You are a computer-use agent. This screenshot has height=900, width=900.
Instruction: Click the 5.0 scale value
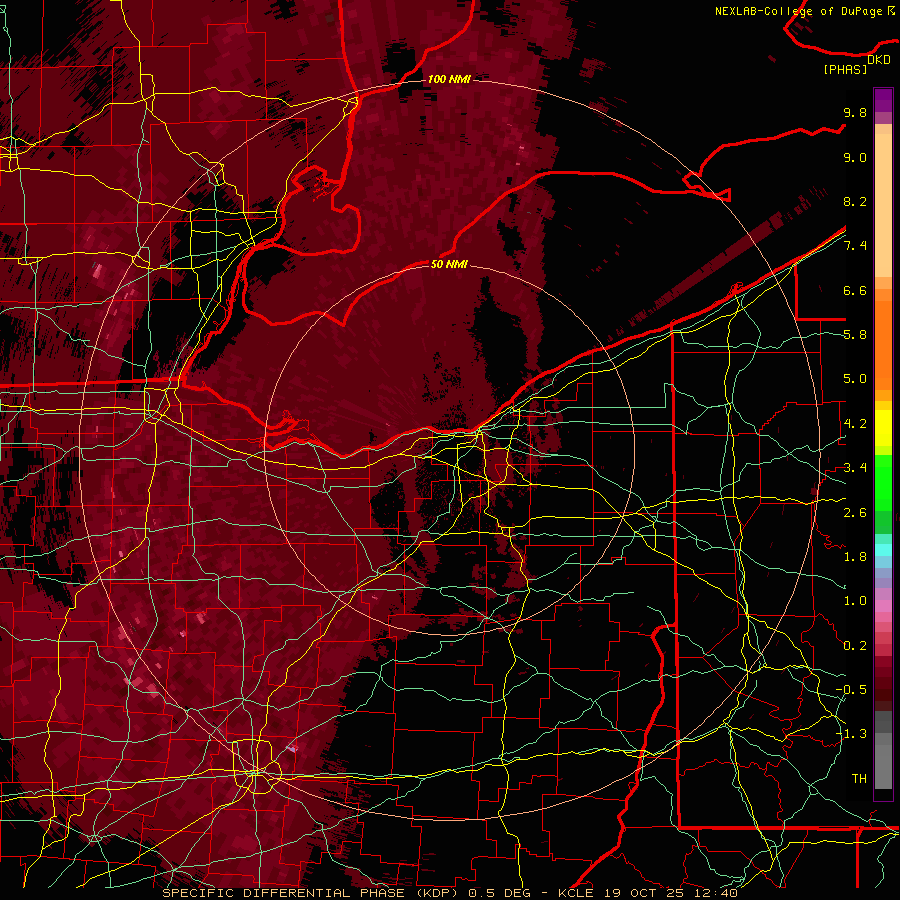coord(855,379)
